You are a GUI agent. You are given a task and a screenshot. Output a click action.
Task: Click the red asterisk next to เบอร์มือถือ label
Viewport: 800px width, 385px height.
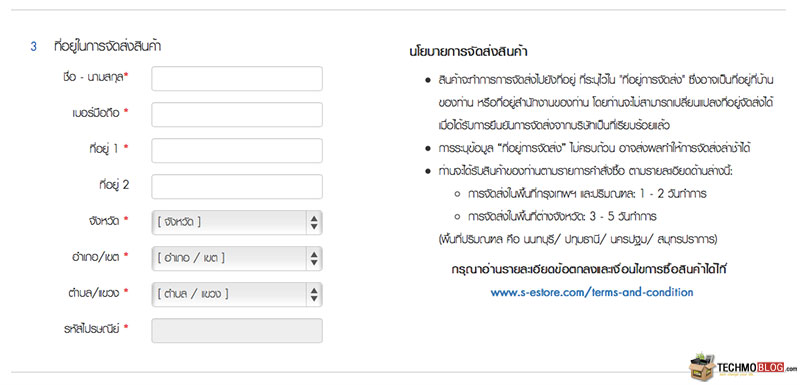tap(126, 112)
